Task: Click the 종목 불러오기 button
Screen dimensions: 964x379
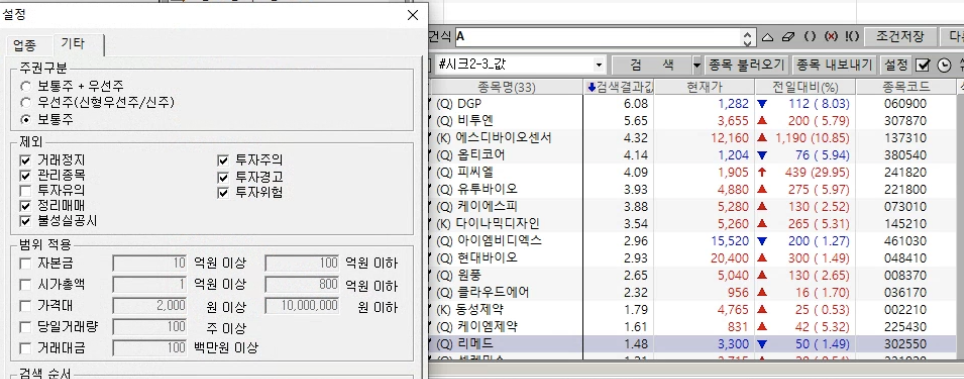Action: (x=746, y=65)
